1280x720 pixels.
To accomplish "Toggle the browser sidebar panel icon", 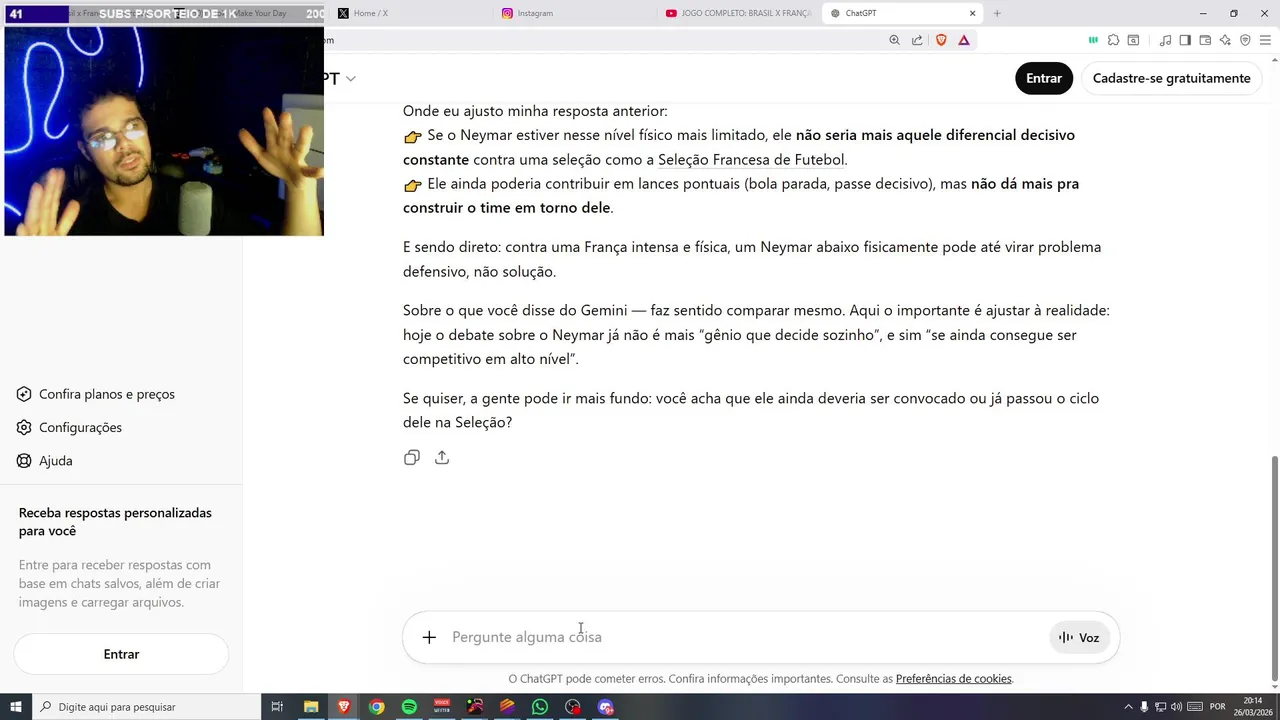I will pos(1185,40).
